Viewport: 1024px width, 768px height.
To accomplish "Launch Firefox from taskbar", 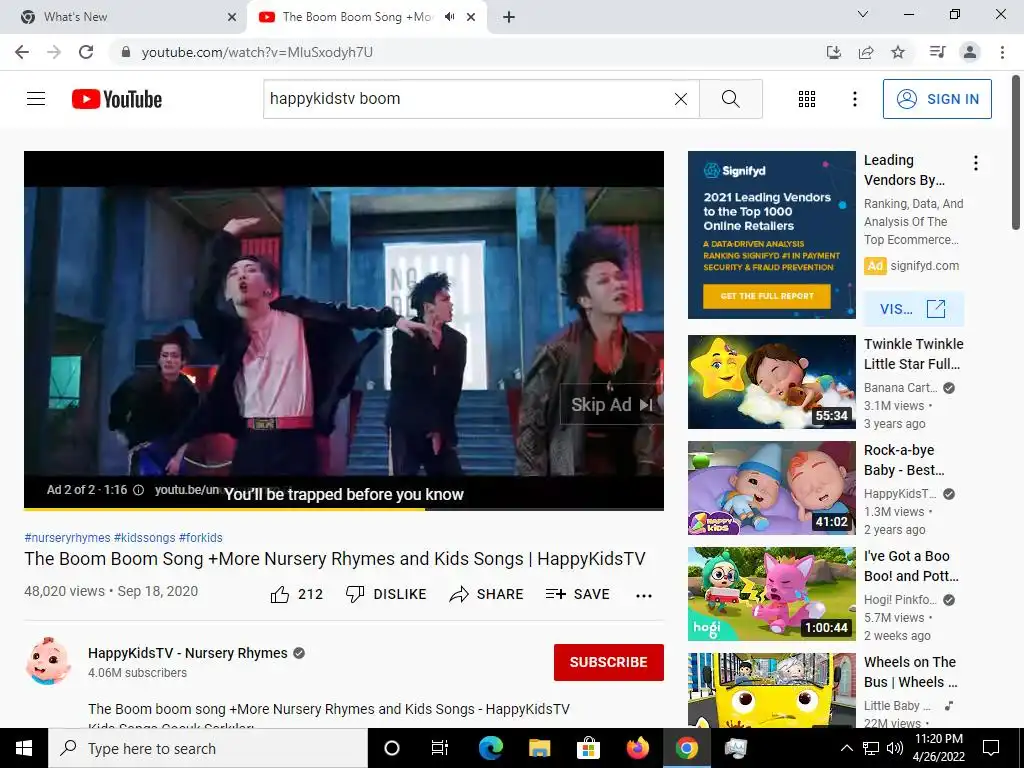I will [638, 748].
